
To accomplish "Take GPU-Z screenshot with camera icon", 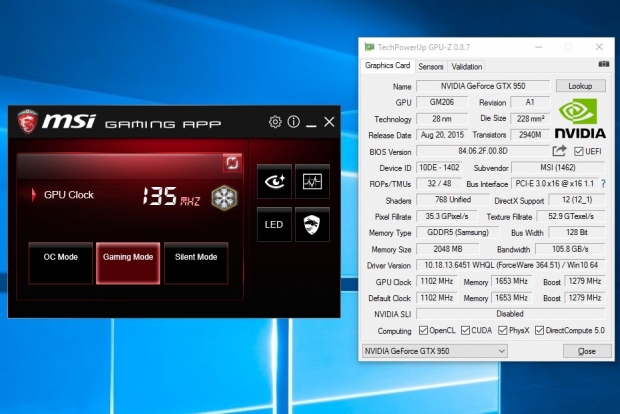I will [603, 64].
